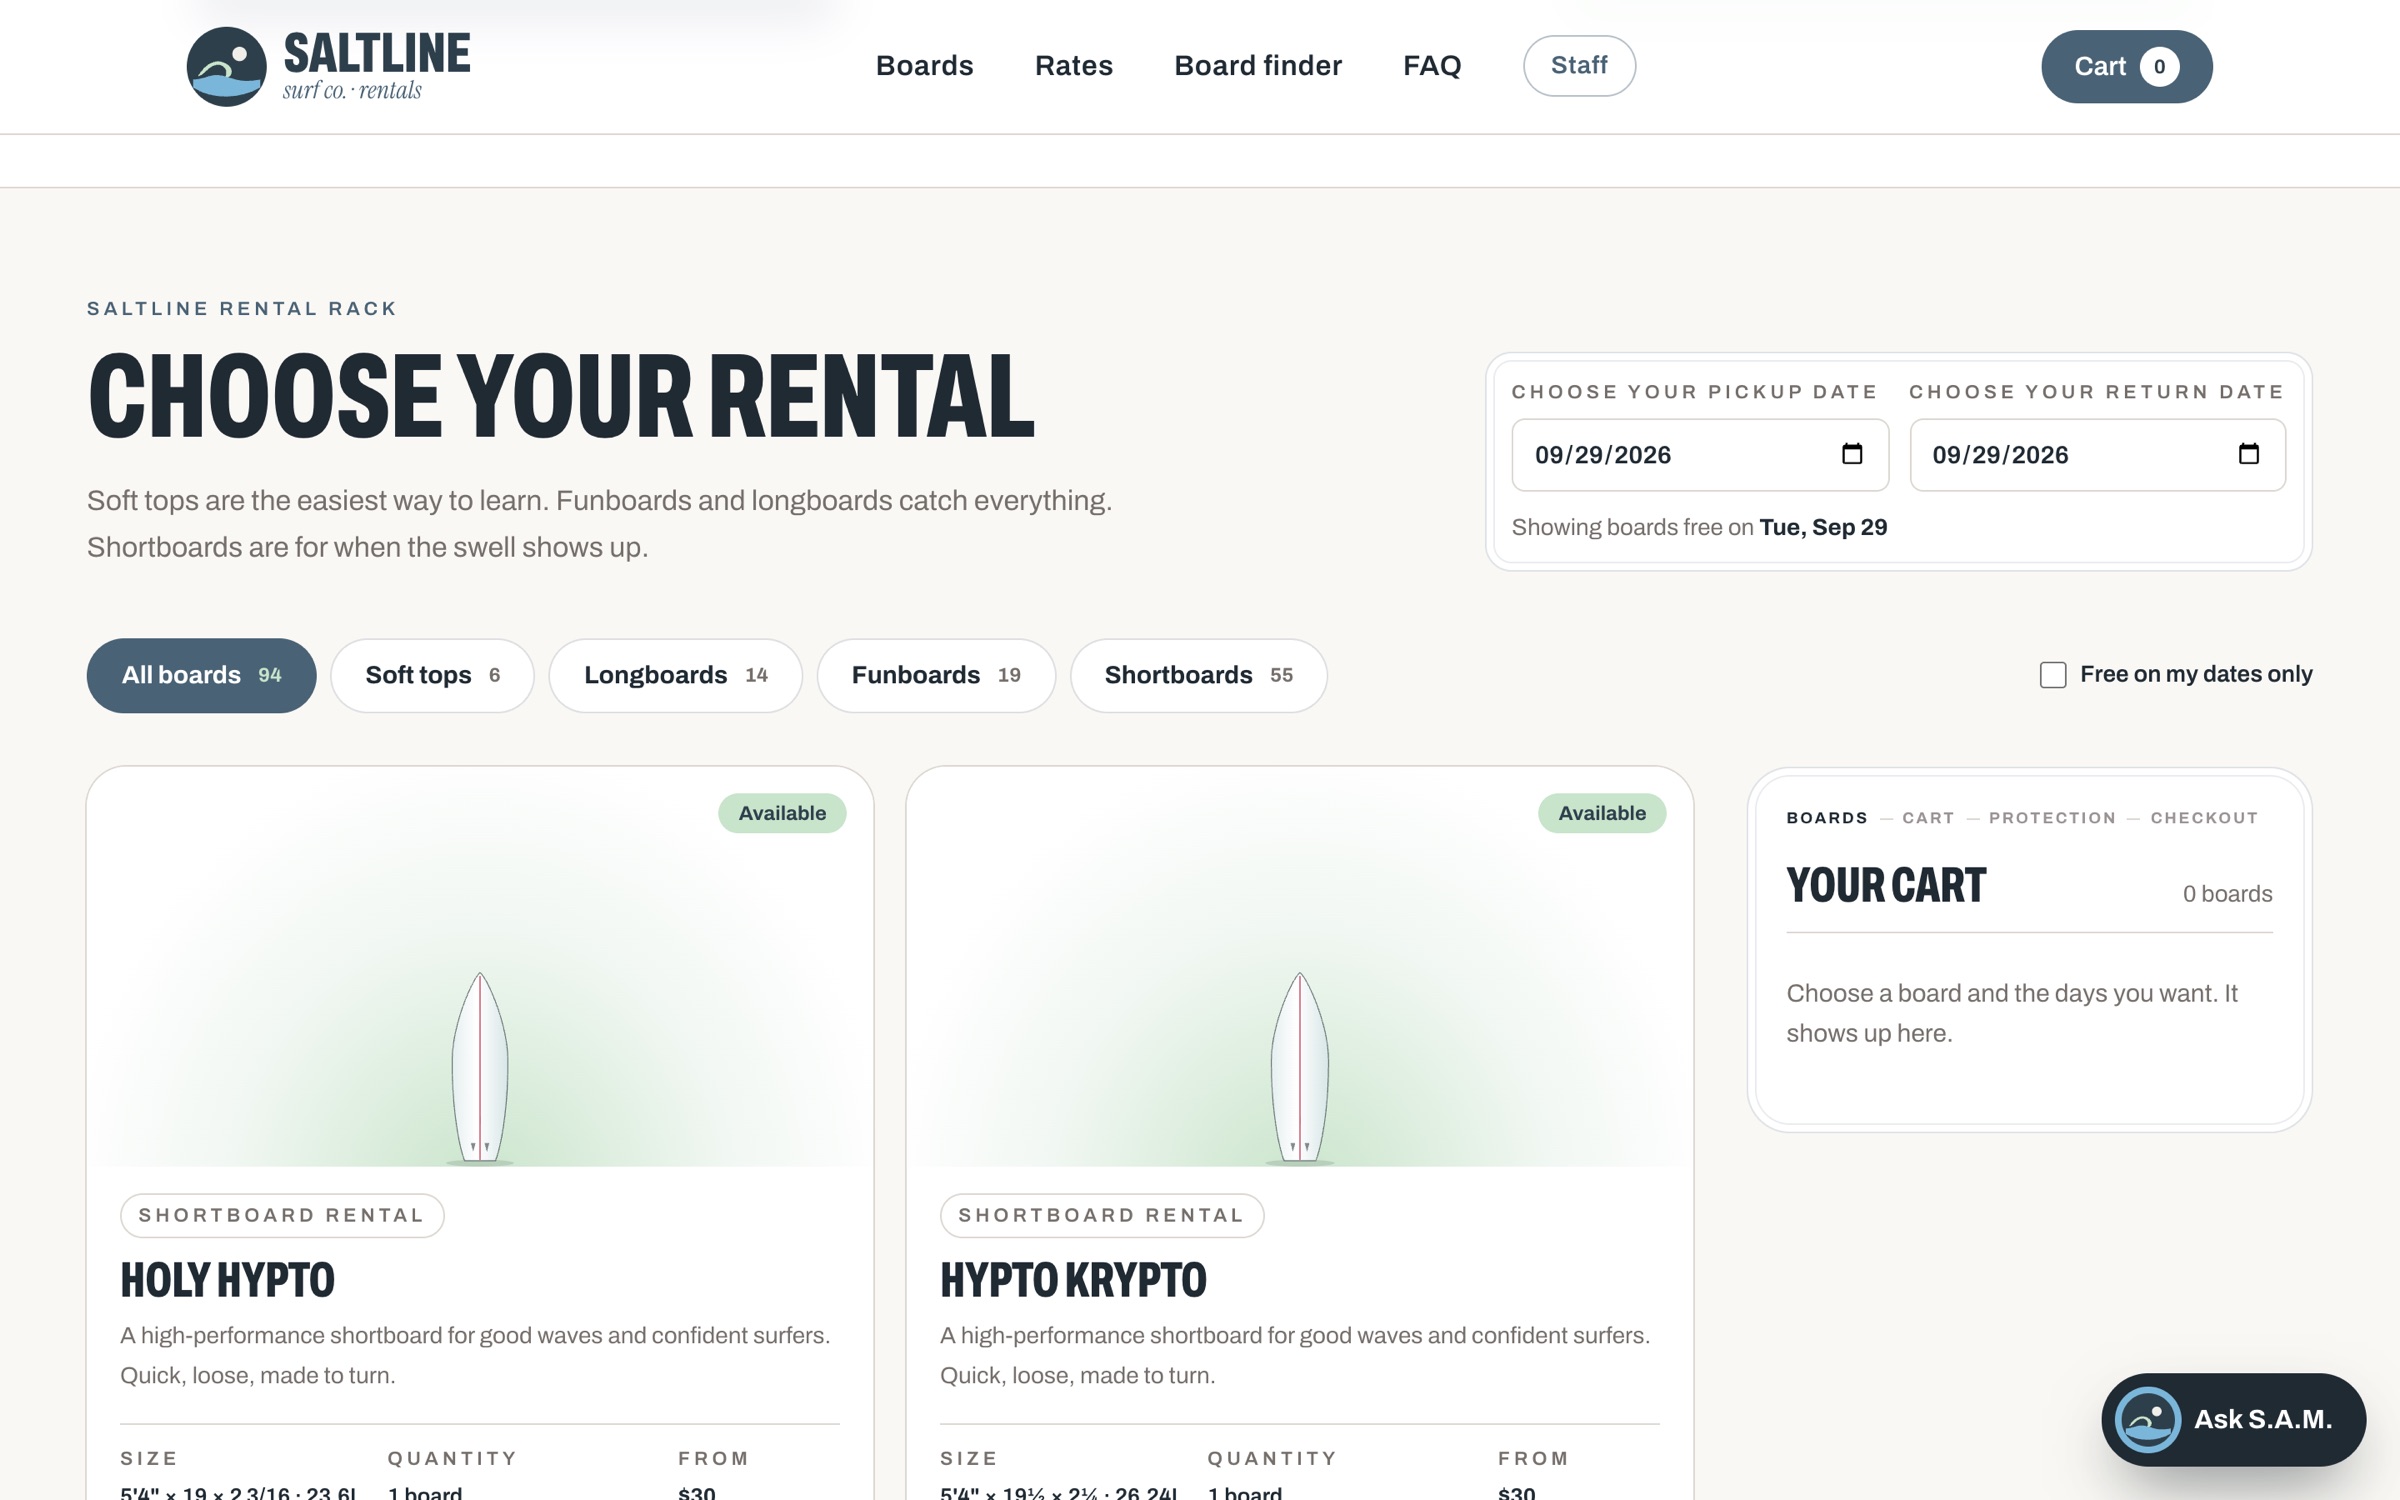Screen dimensions: 2400x1500
Task: Click the Your Cart heading
Action: point(1885,886)
